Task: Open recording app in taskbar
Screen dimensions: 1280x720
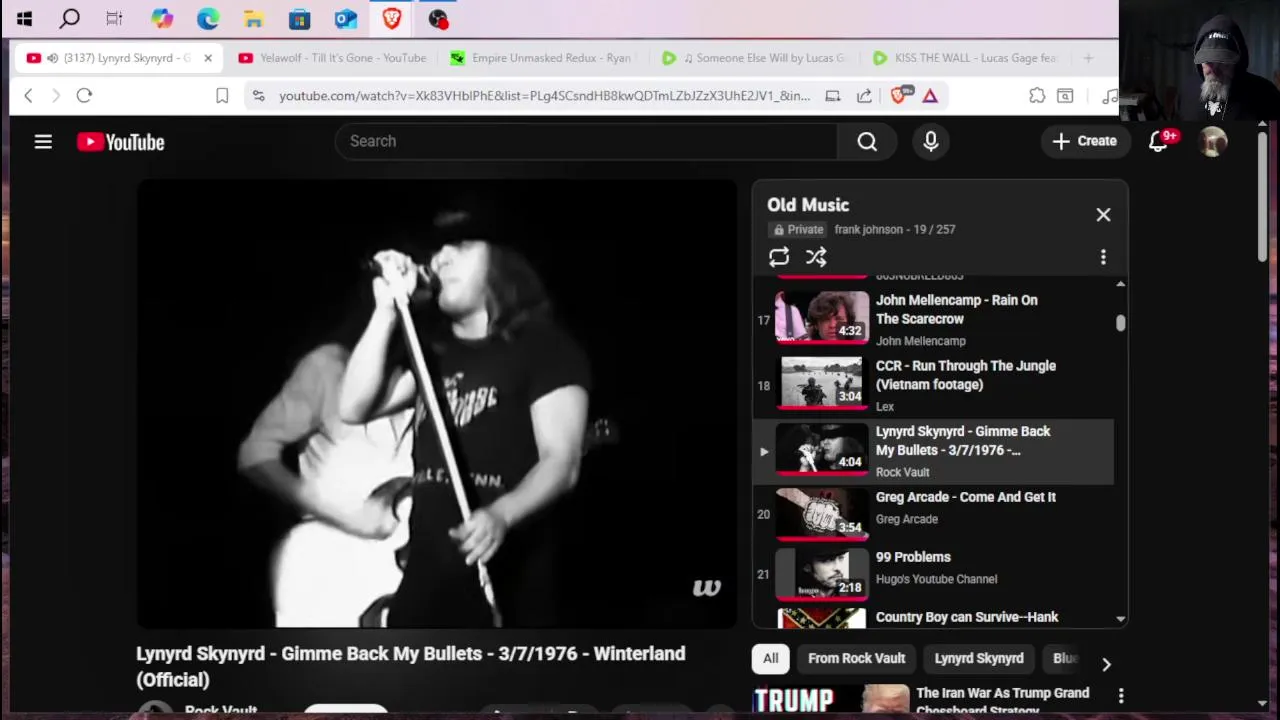Action: coord(438,18)
